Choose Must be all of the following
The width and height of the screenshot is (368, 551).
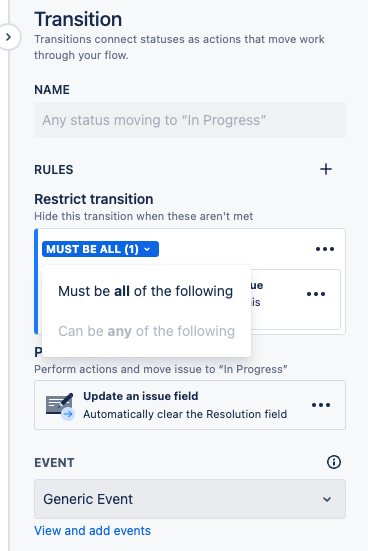[x=146, y=291]
